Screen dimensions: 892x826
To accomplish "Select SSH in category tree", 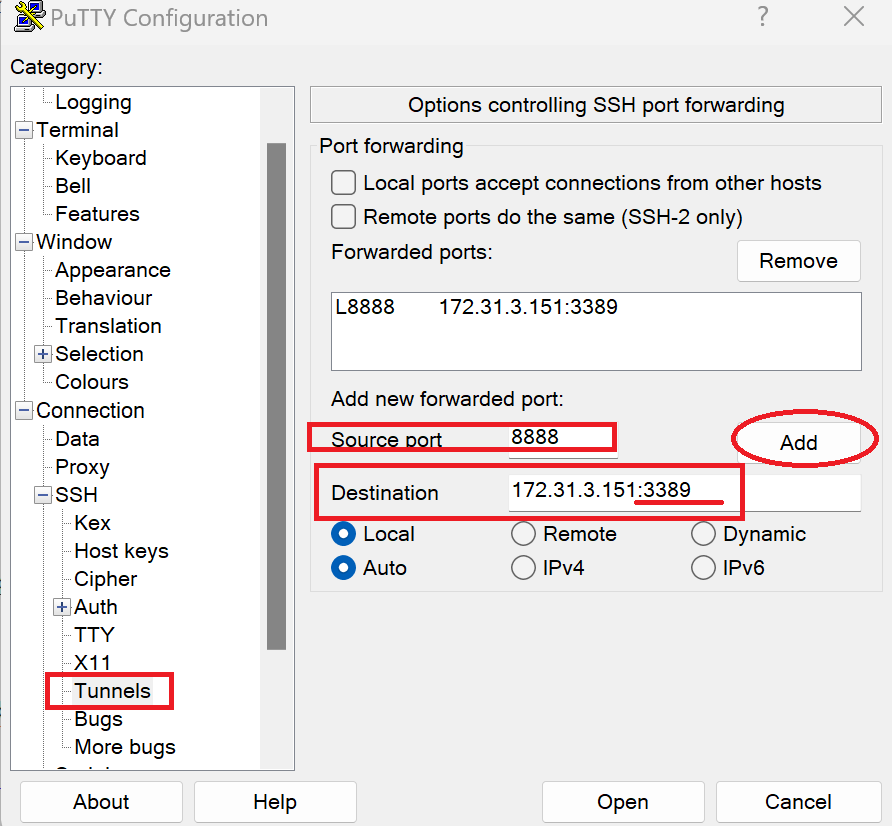I will click(x=76, y=495).
